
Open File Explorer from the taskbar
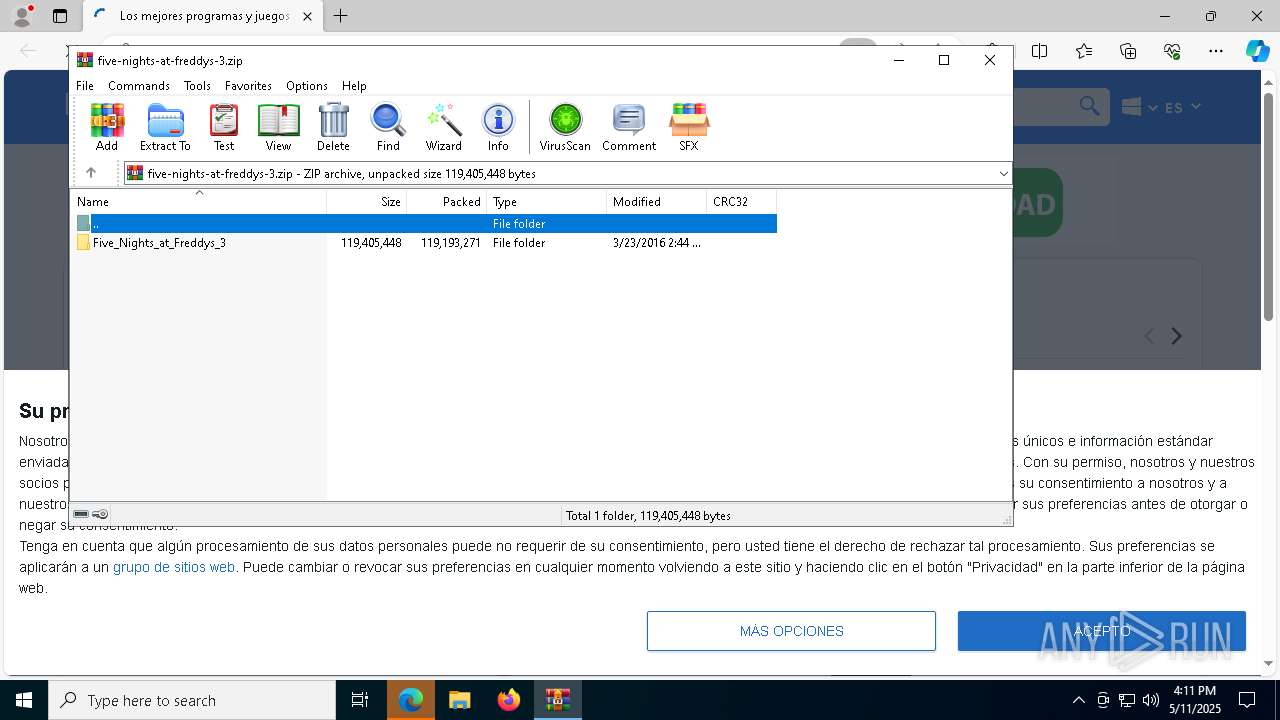click(459, 700)
